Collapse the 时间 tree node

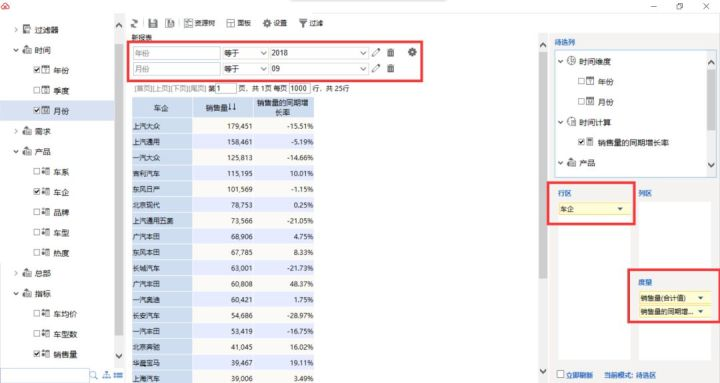click(x=16, y=50)
